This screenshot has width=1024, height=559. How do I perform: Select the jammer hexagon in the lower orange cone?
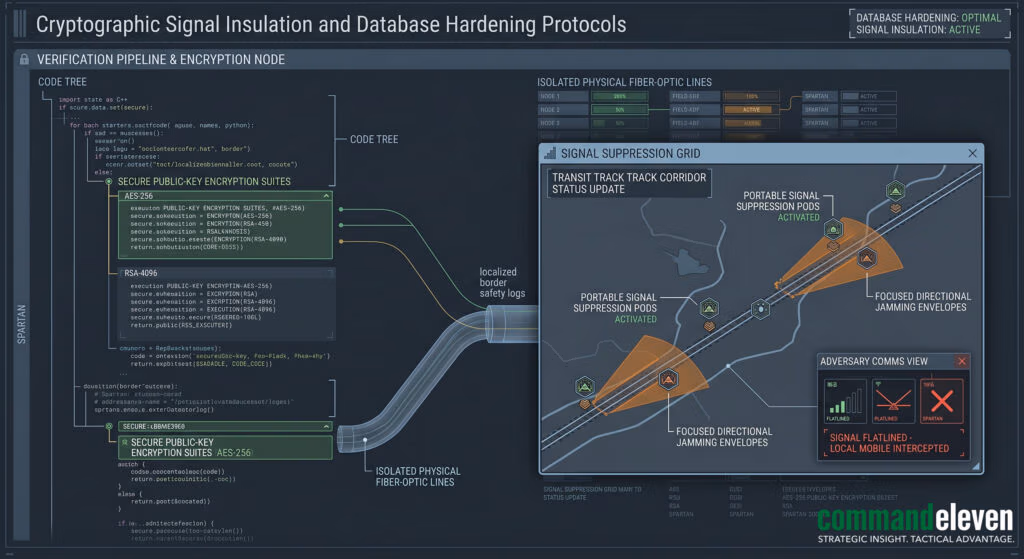tap(667, 379)
